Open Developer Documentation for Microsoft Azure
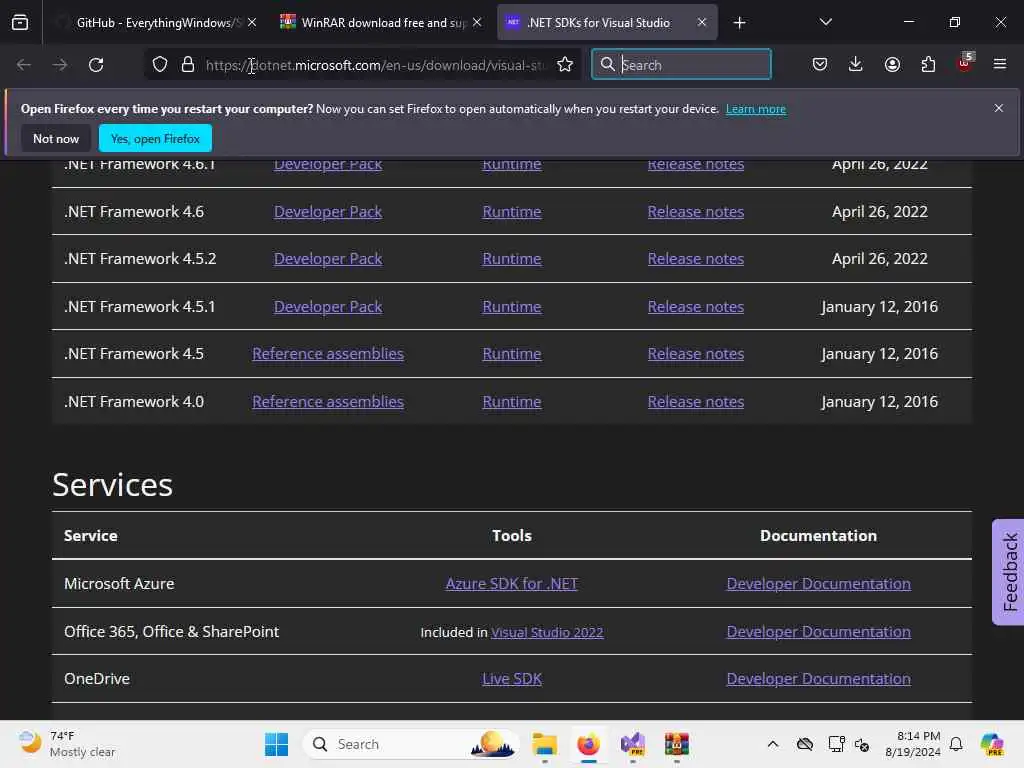Viewport: 1024px width, 768px height. [818, 583]
